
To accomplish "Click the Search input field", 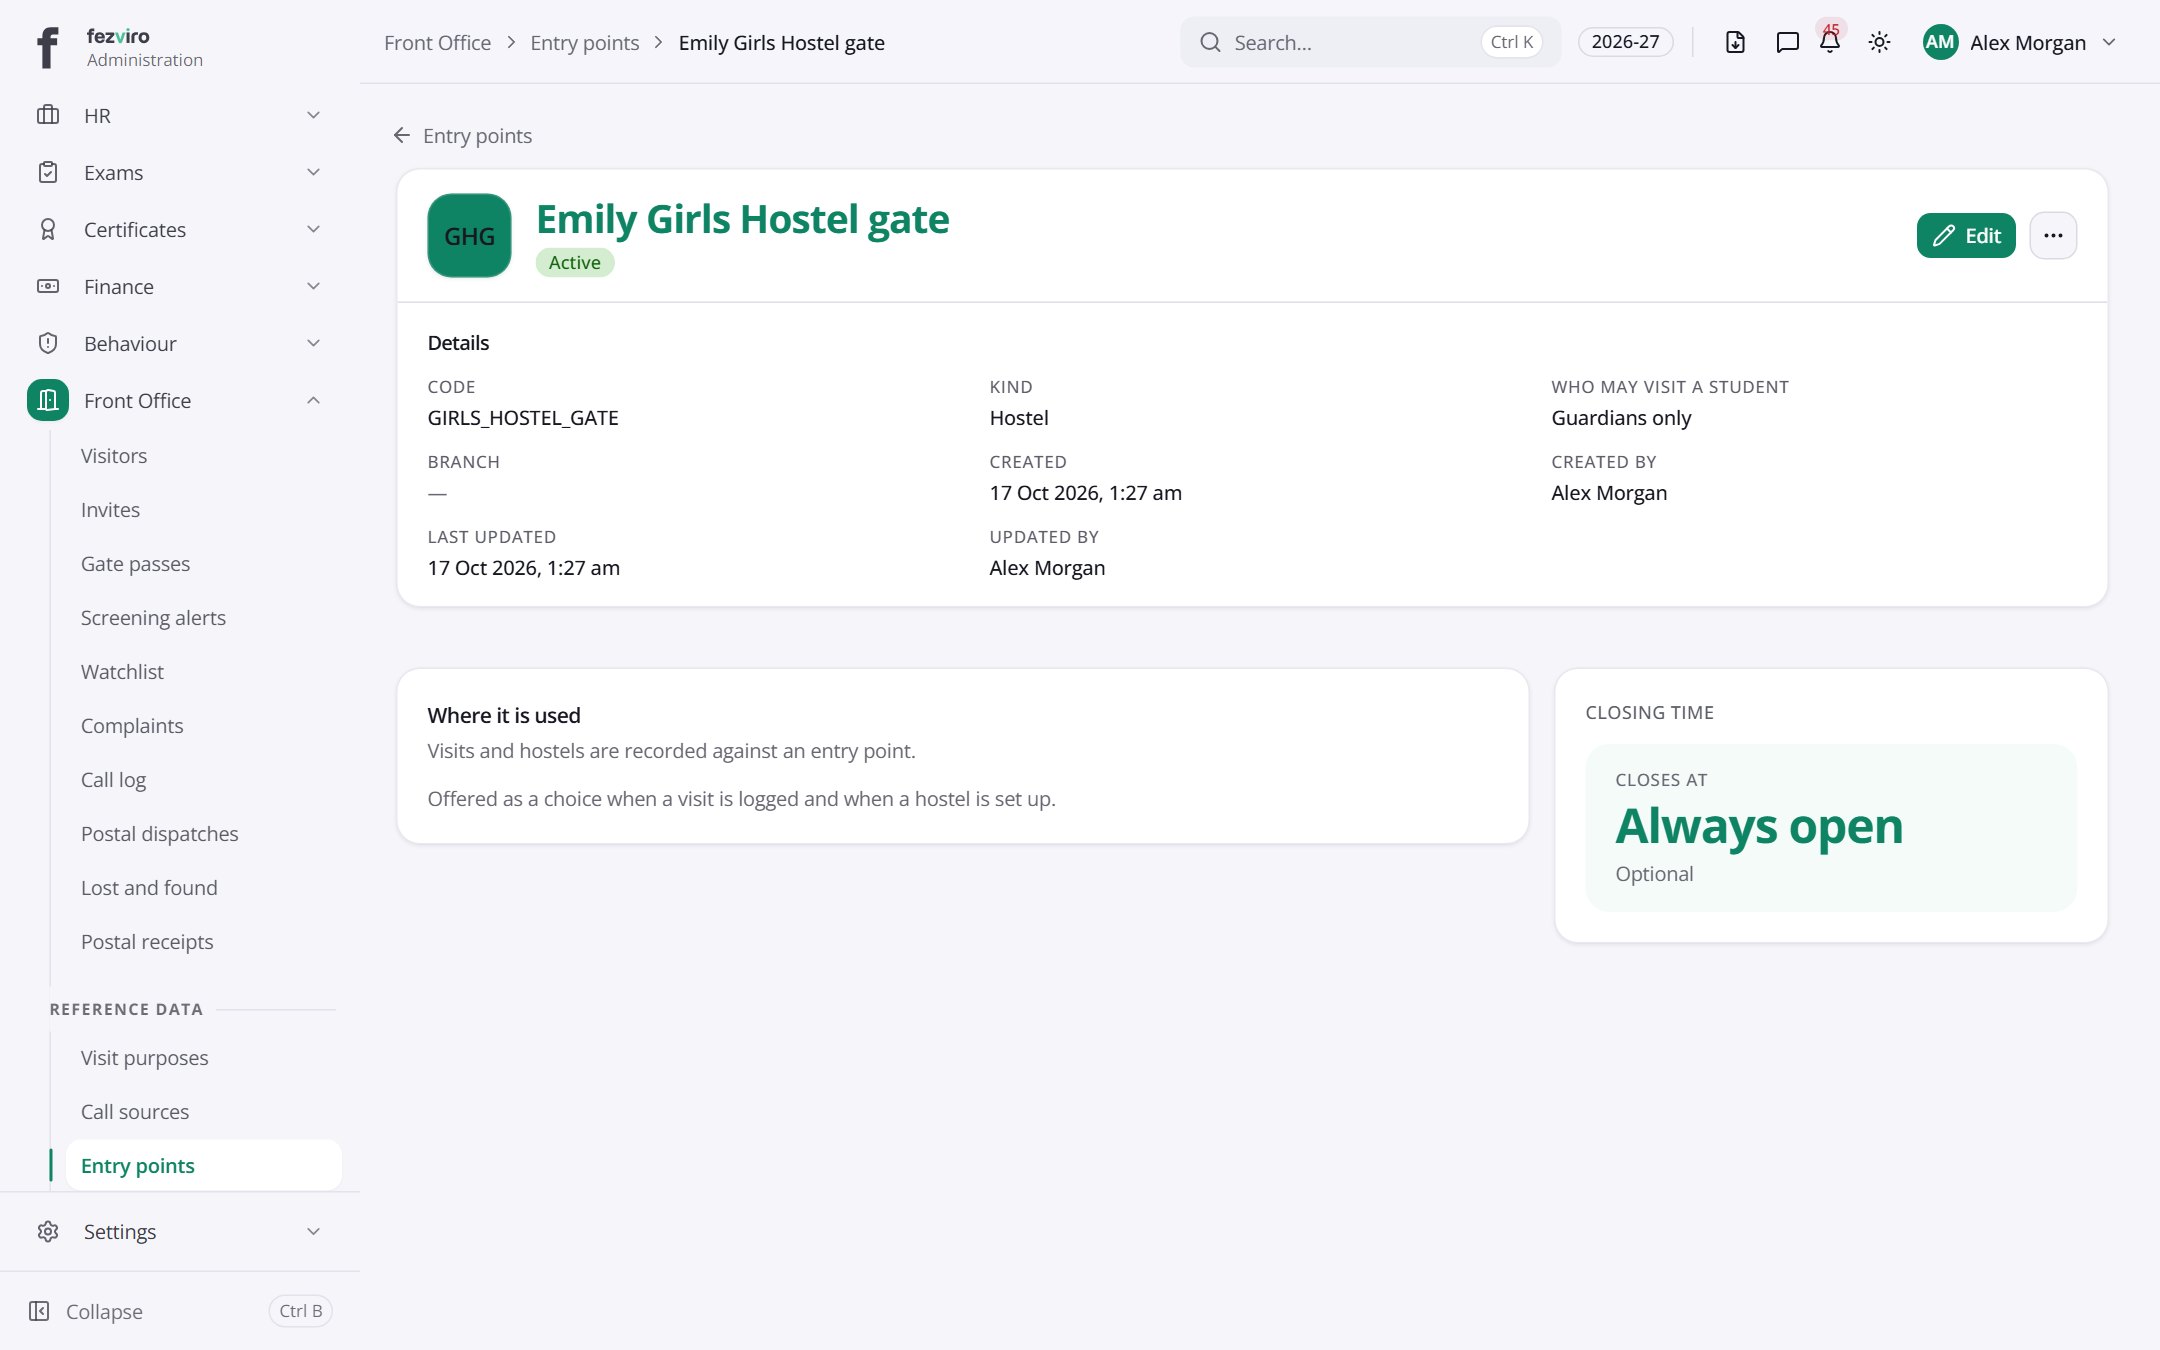I will (x=1370, y=42).
